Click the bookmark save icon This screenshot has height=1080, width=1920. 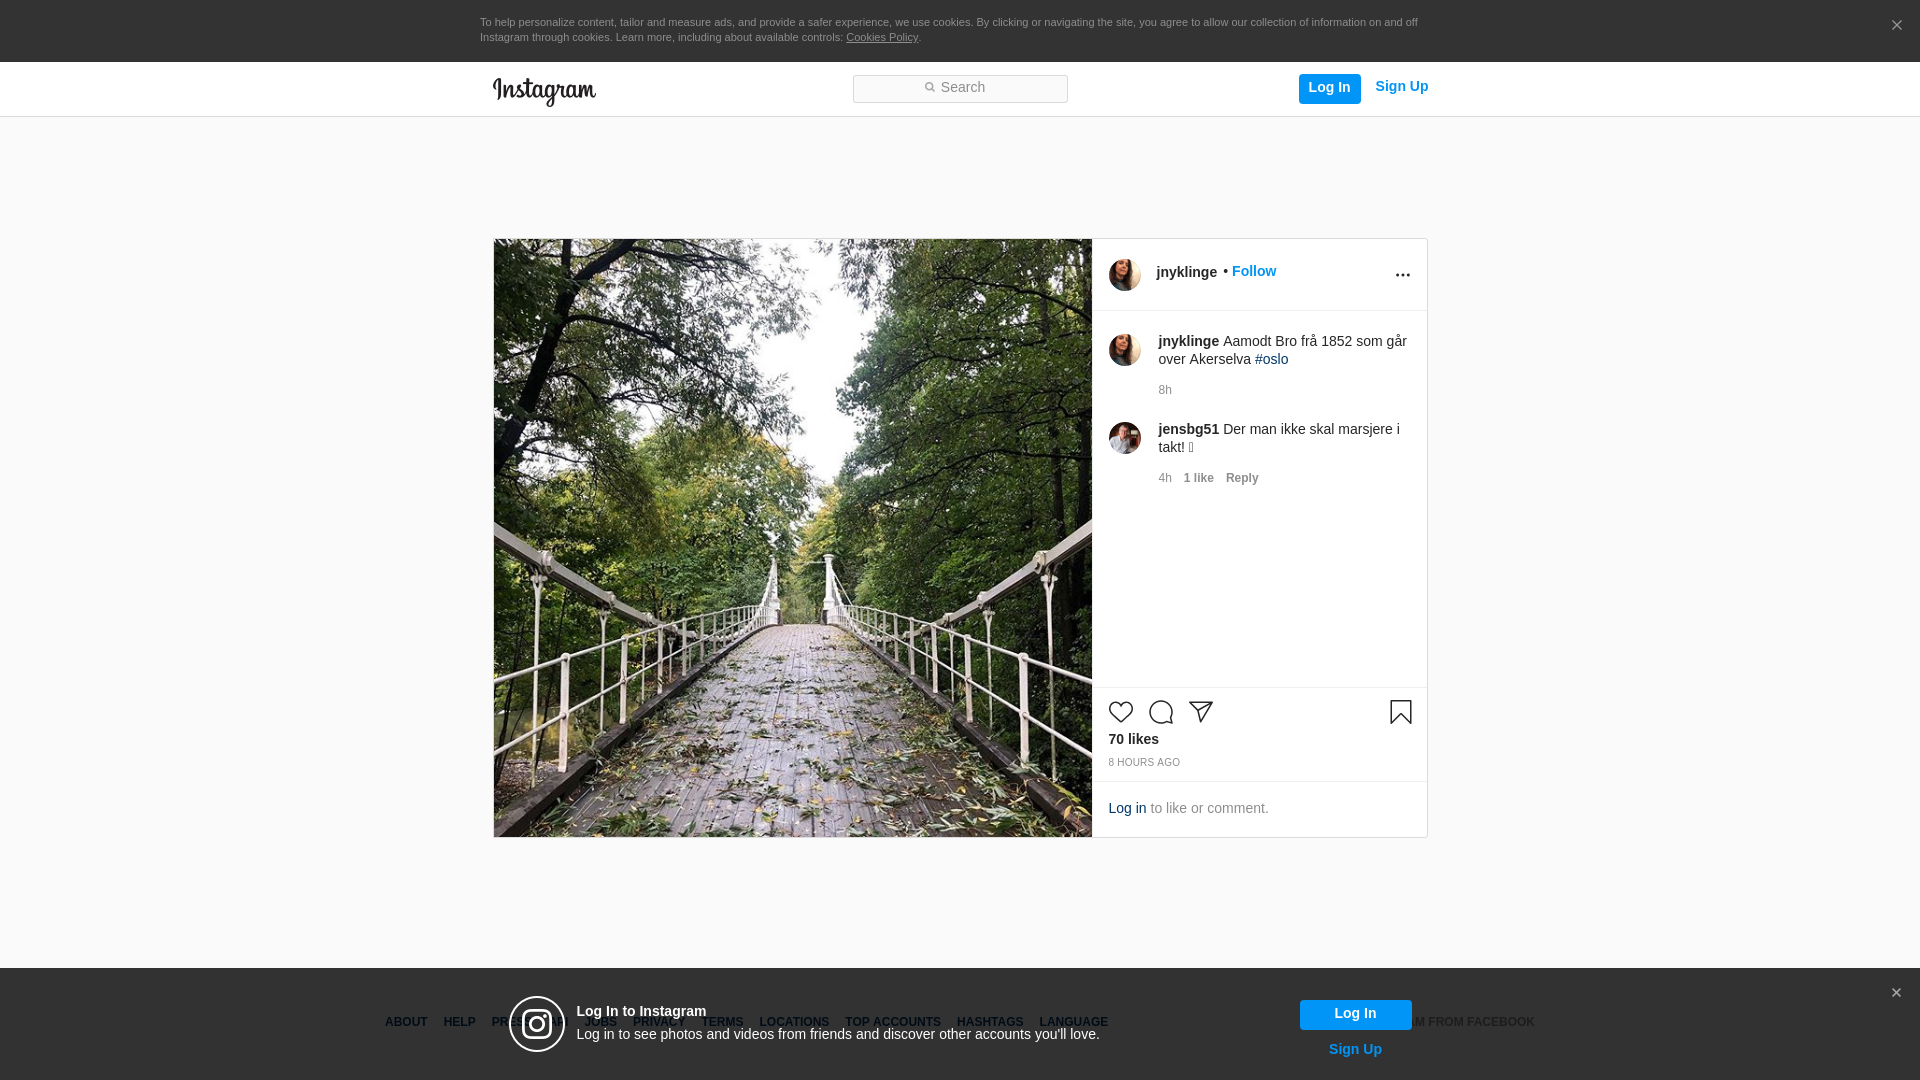point(1401,712)
